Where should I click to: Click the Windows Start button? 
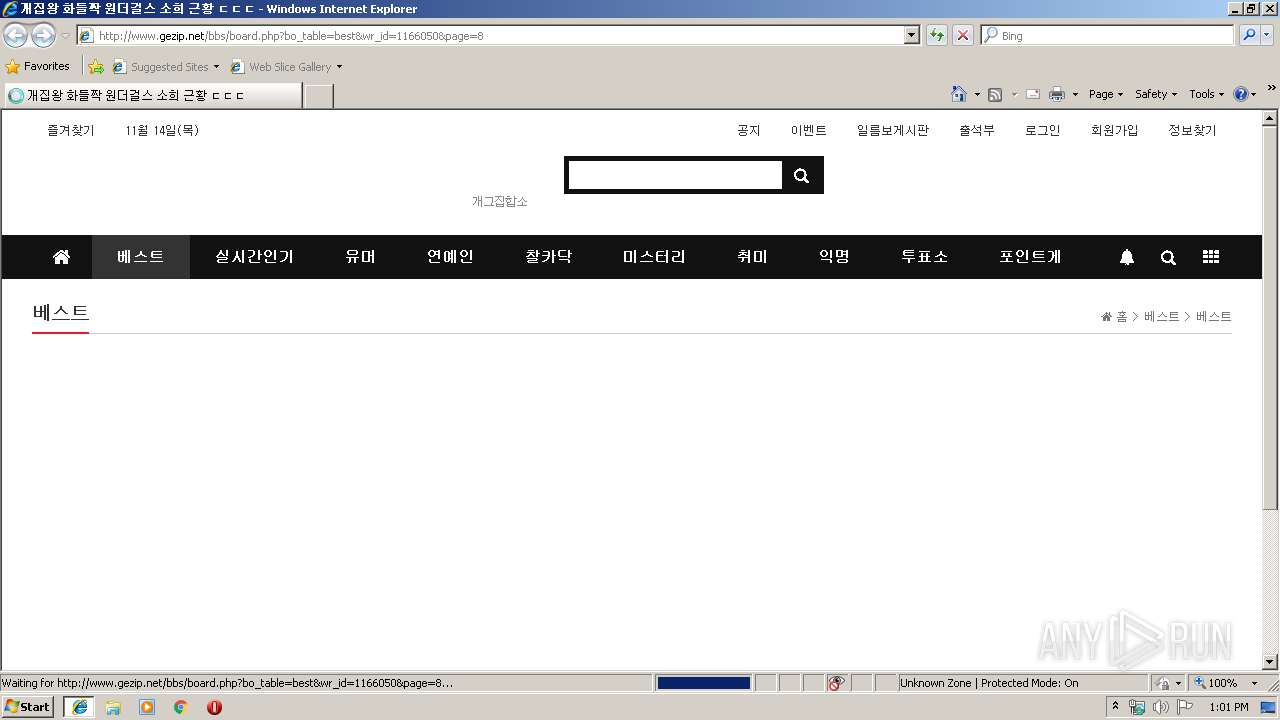tap(28, 707)
